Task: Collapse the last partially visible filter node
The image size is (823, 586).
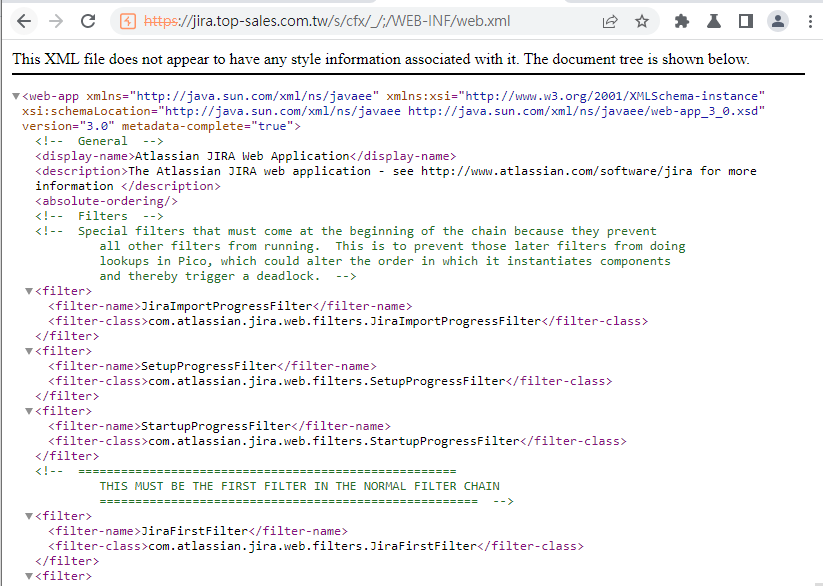Action: pyautogui.click(x=29, y=576)
